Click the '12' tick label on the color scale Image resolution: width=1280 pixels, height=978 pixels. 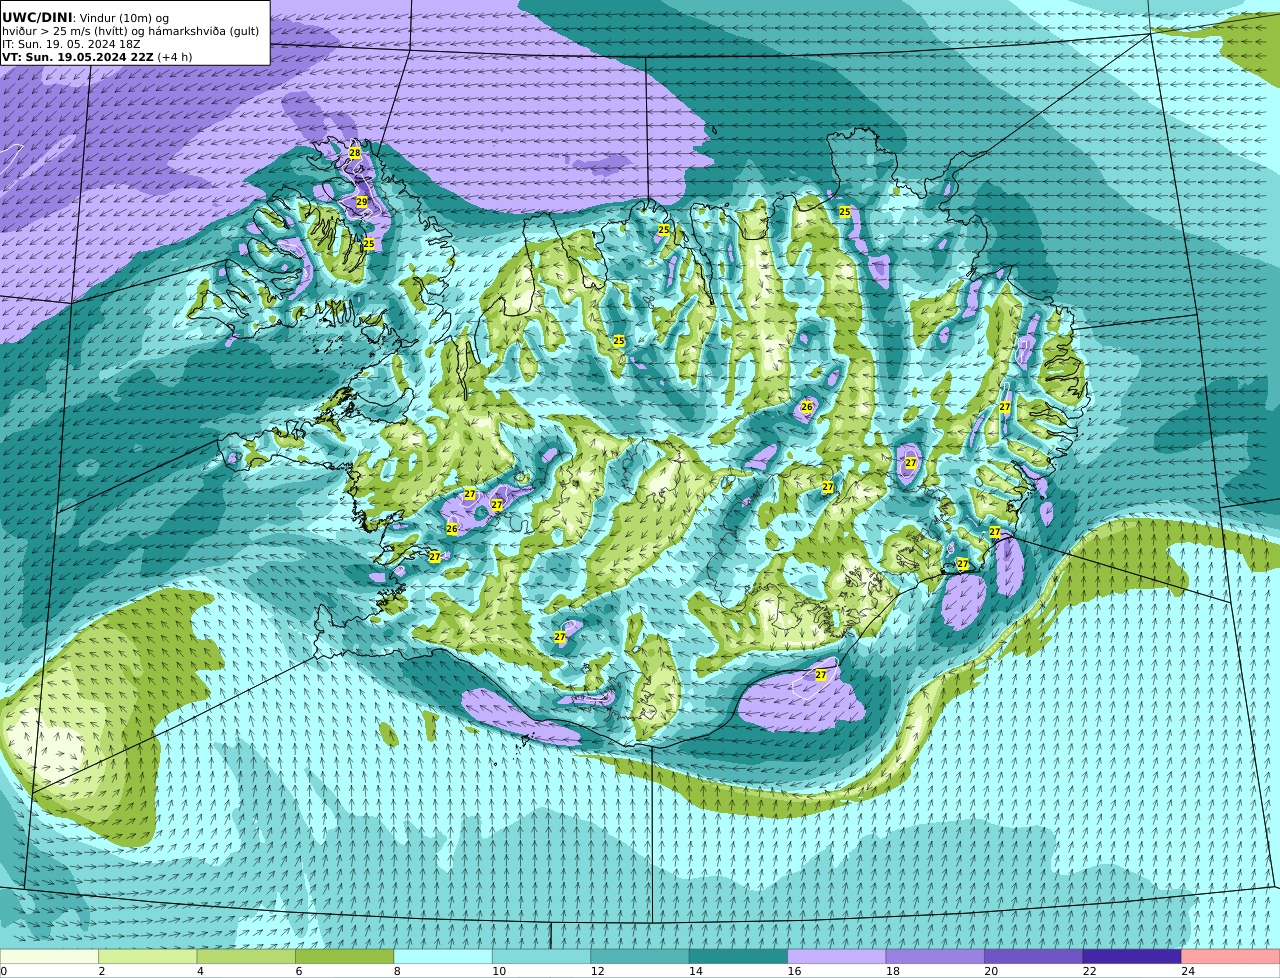(x=597, y=971)
